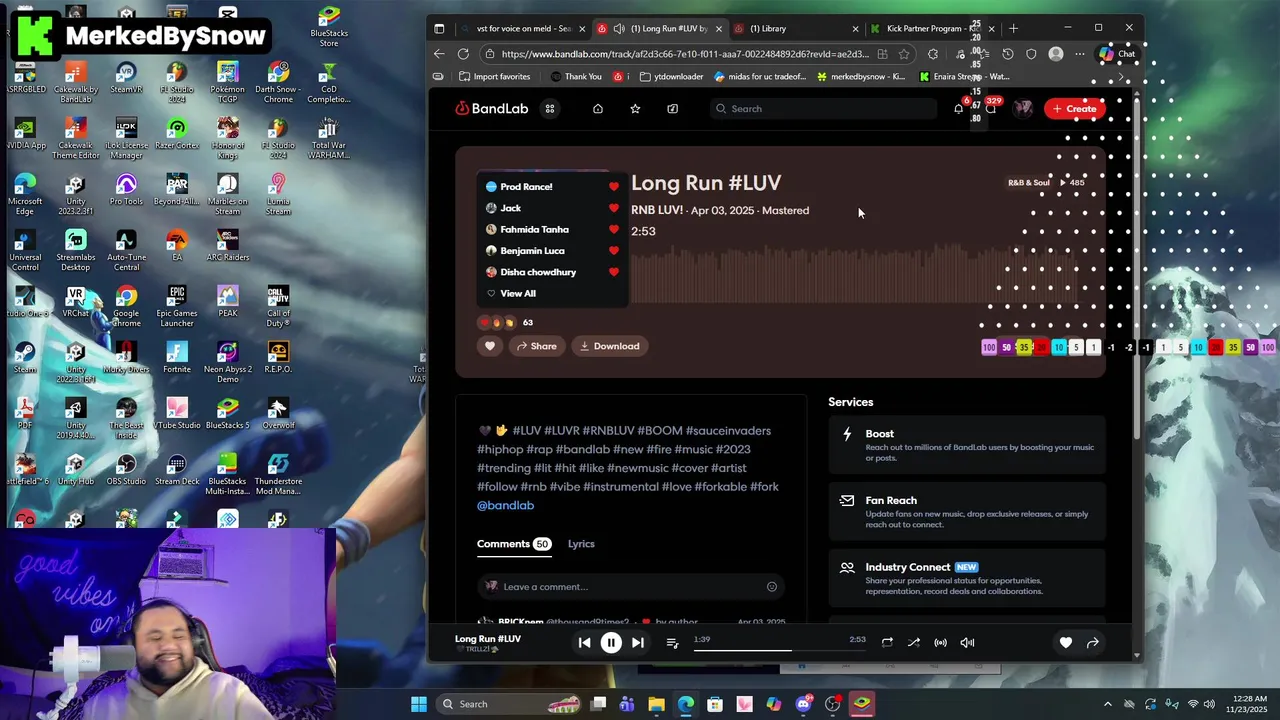This screenshot has height=720, width=1280.
Task: Open the profile avatar in BandLab header
Action: [x=1023, y=108]
